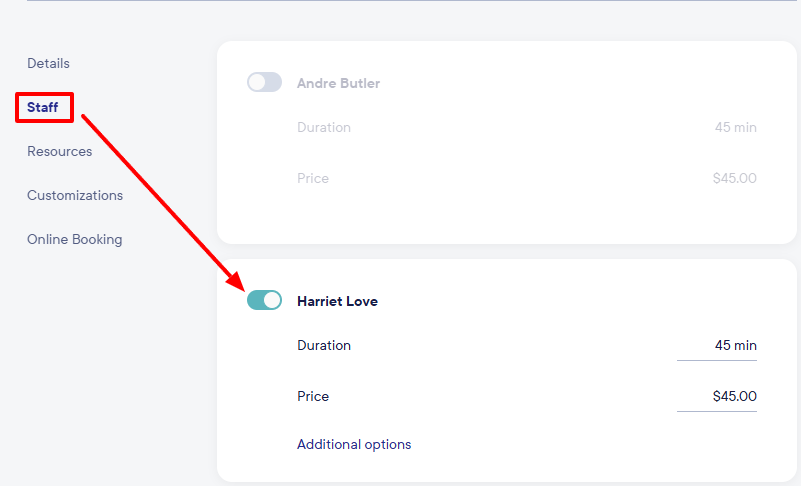Enable the Andre Butler toggle
Screen dimensions: 801x486
point(264,83)
